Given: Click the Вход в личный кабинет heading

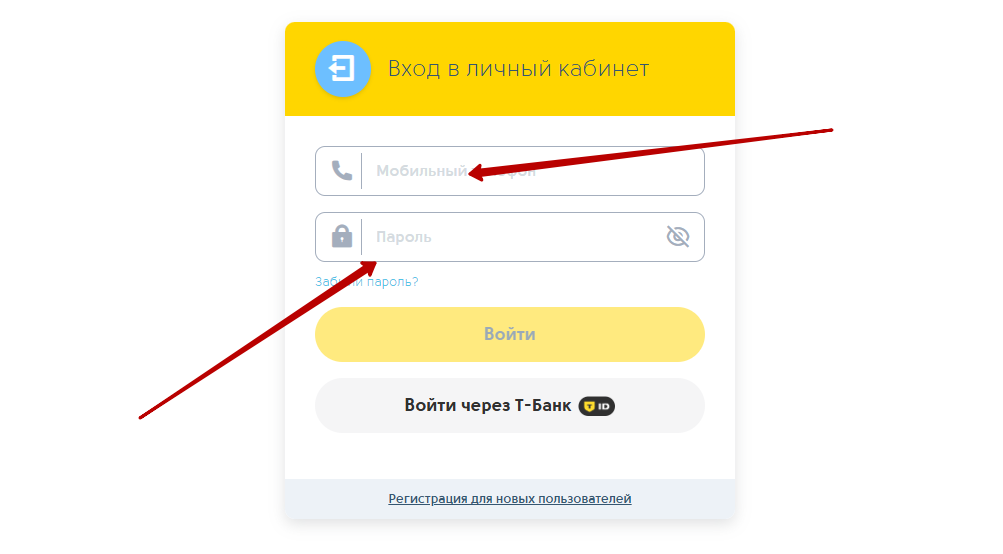Looking at the screenshot, I should pyautogui.click(x=518, y=68).
